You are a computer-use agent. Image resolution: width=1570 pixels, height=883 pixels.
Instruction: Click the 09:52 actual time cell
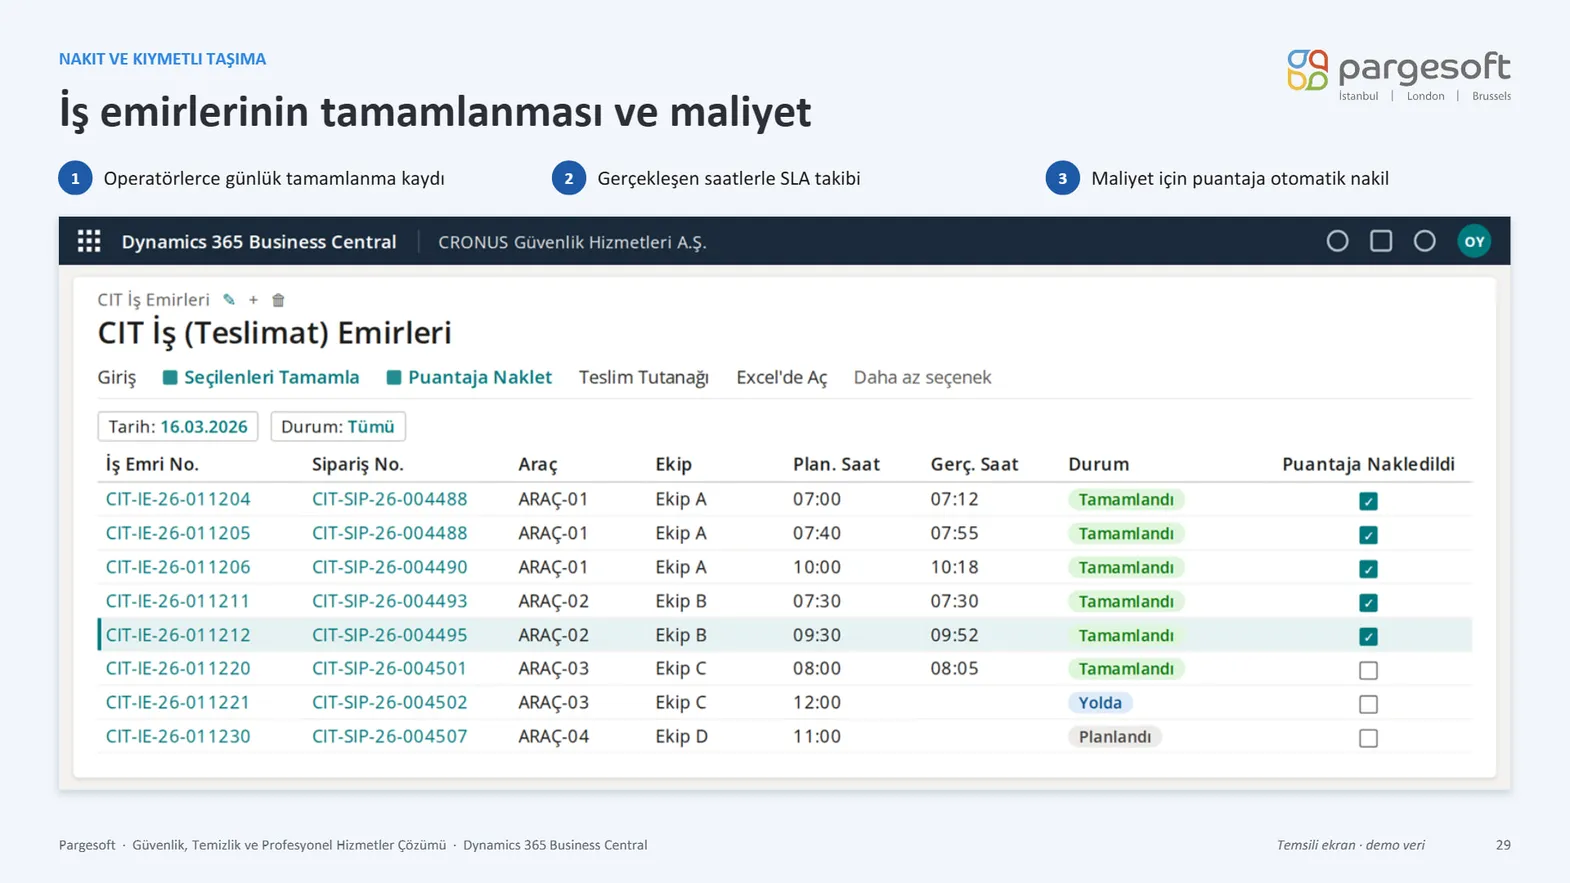coord(954,635)
